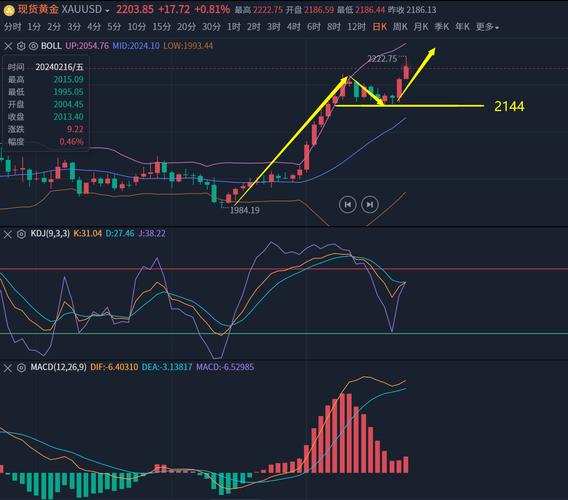568x500 pixels.
Task: Select the 4分 timeframe tab
Action: 94,27
